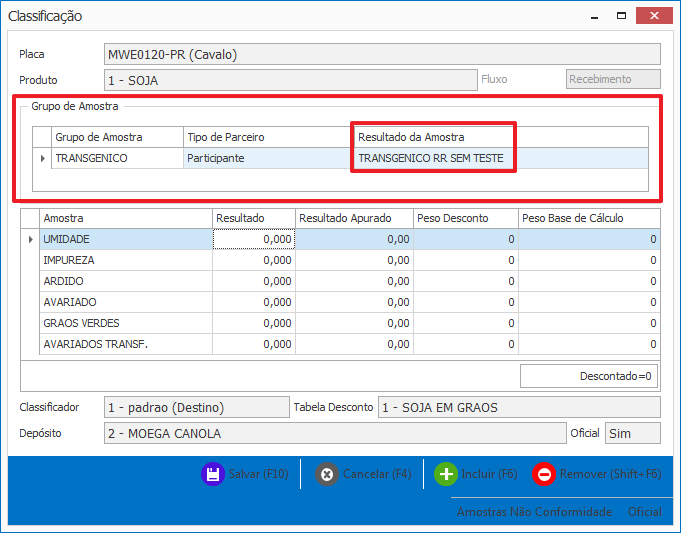The height and width of the screenshot is (533, 681).
Task: Click the Resultado column header
Action: [x=254, y=218]
